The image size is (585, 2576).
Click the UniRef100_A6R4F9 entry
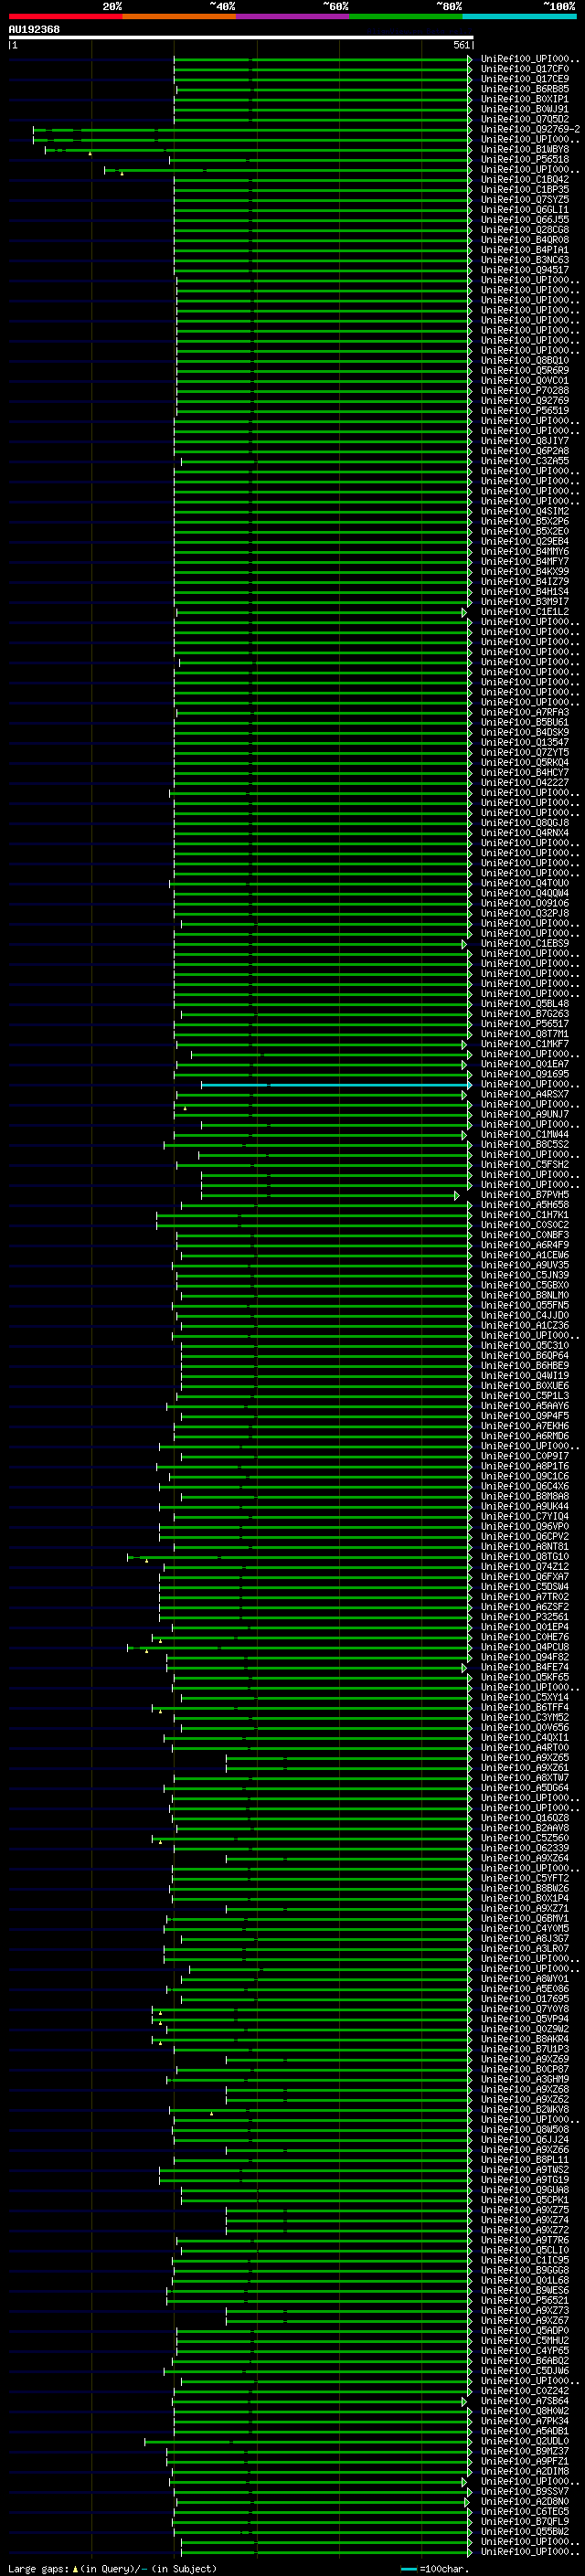(x=525, y=1245)
